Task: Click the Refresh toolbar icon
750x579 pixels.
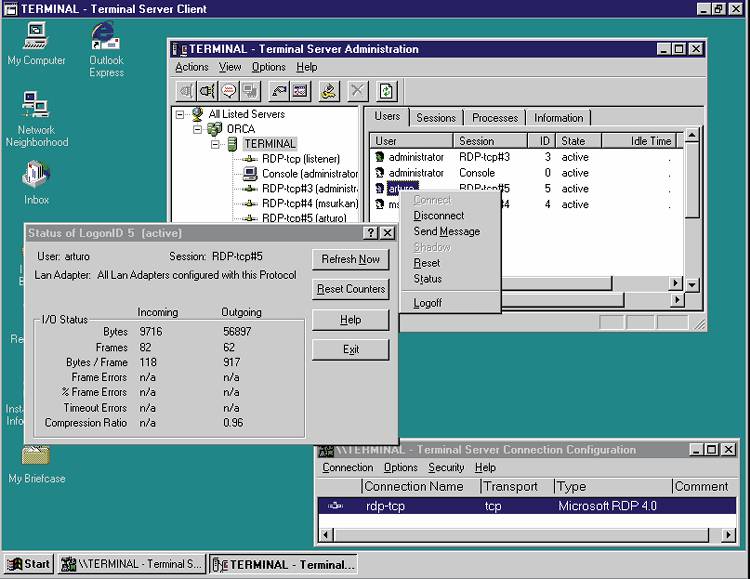Action: pyautogui.click(x=387, y=91)
